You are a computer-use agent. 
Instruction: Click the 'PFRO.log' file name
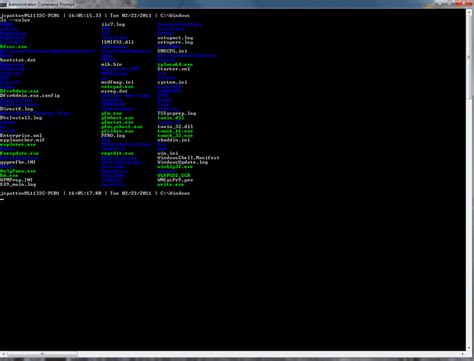[113, 136]
